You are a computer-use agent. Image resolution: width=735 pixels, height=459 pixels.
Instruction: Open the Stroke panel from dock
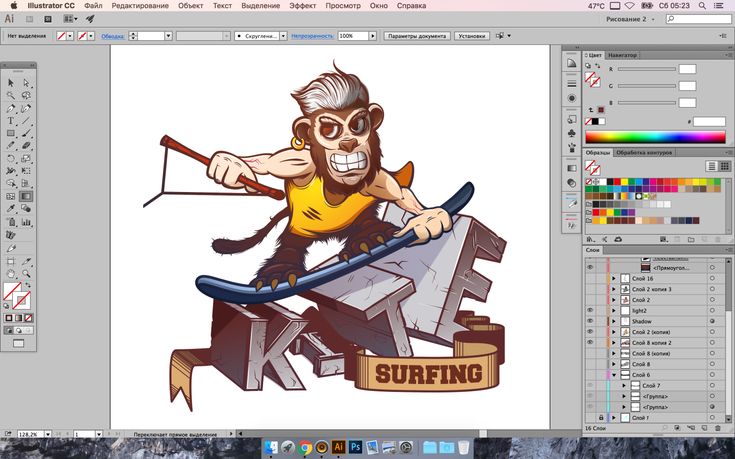coord(571,83)
